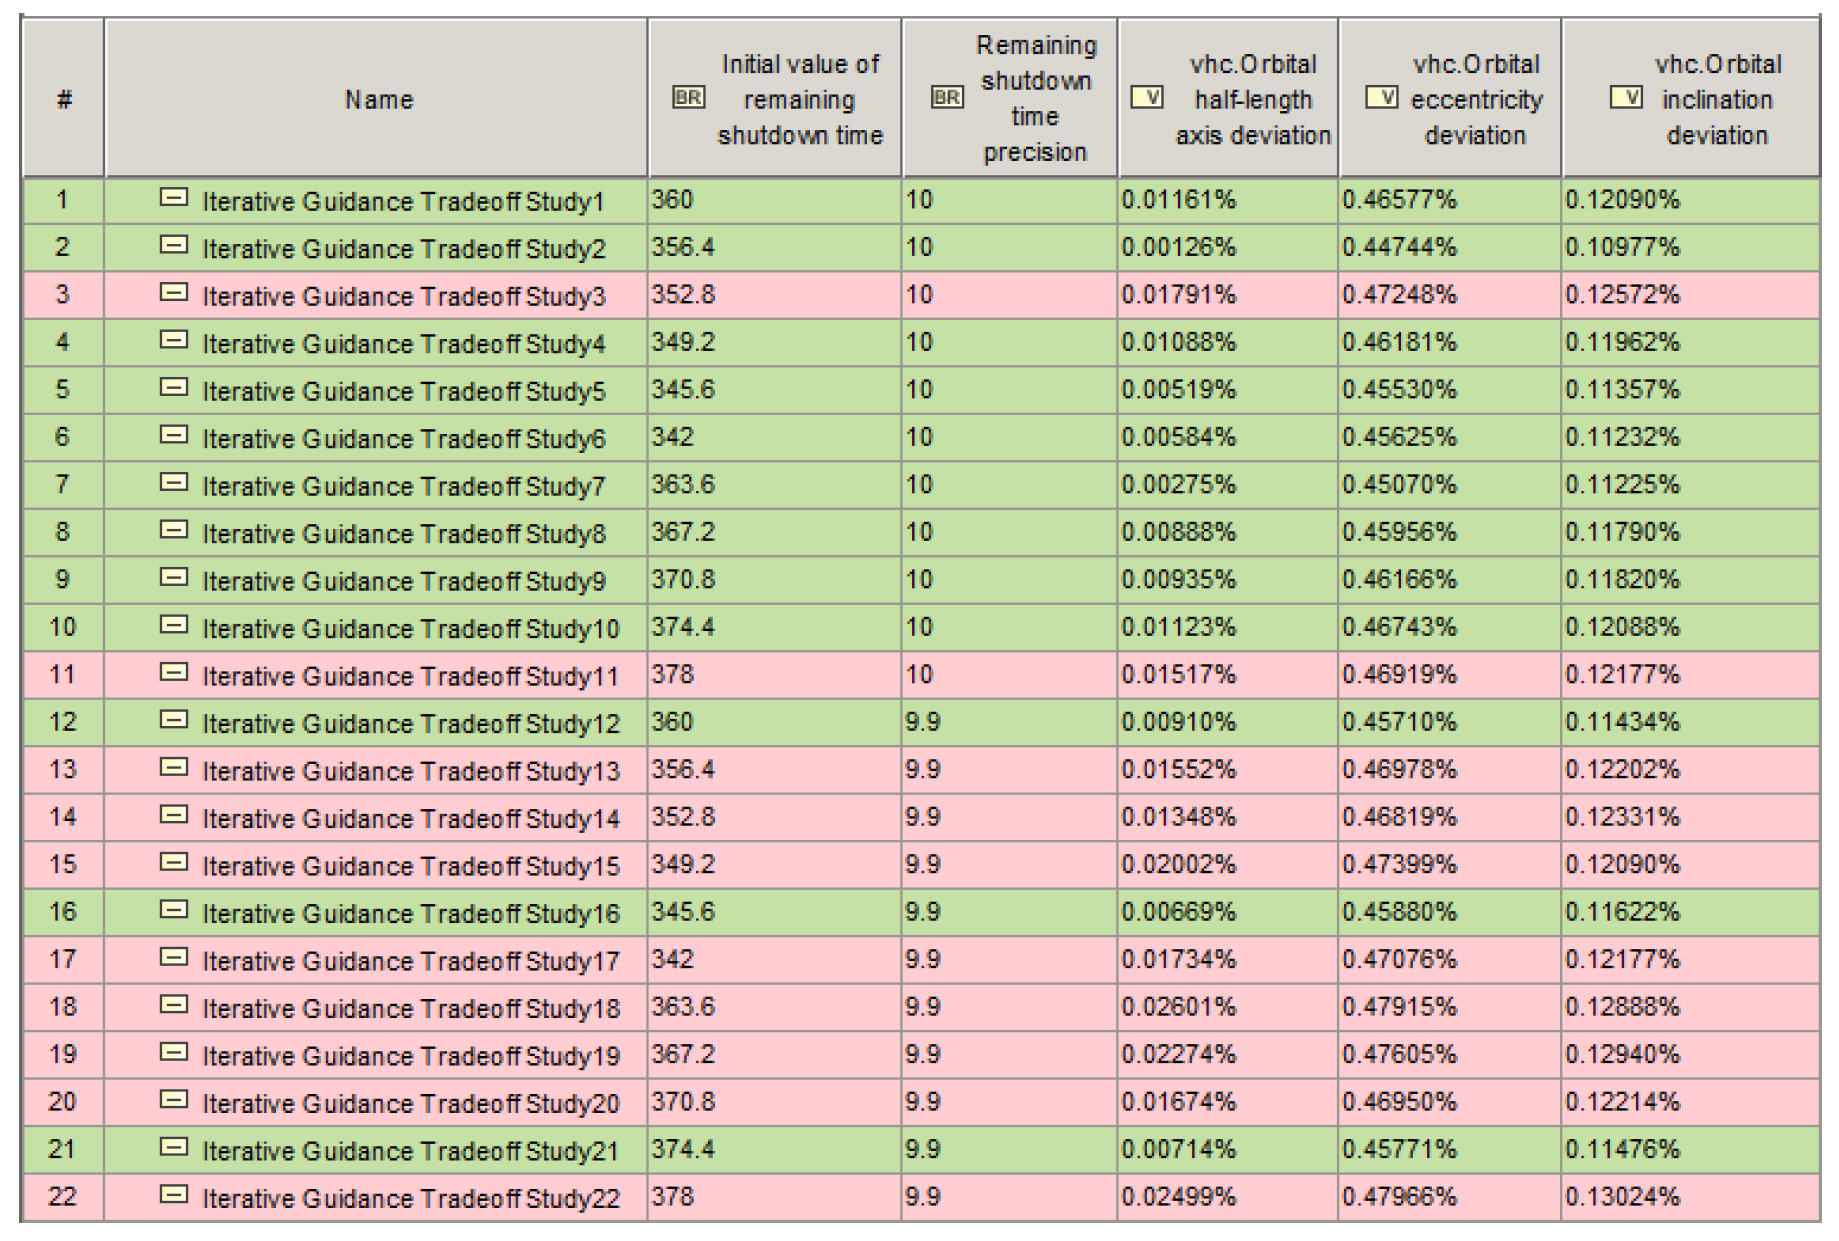Click the # column header

[64, 99]
